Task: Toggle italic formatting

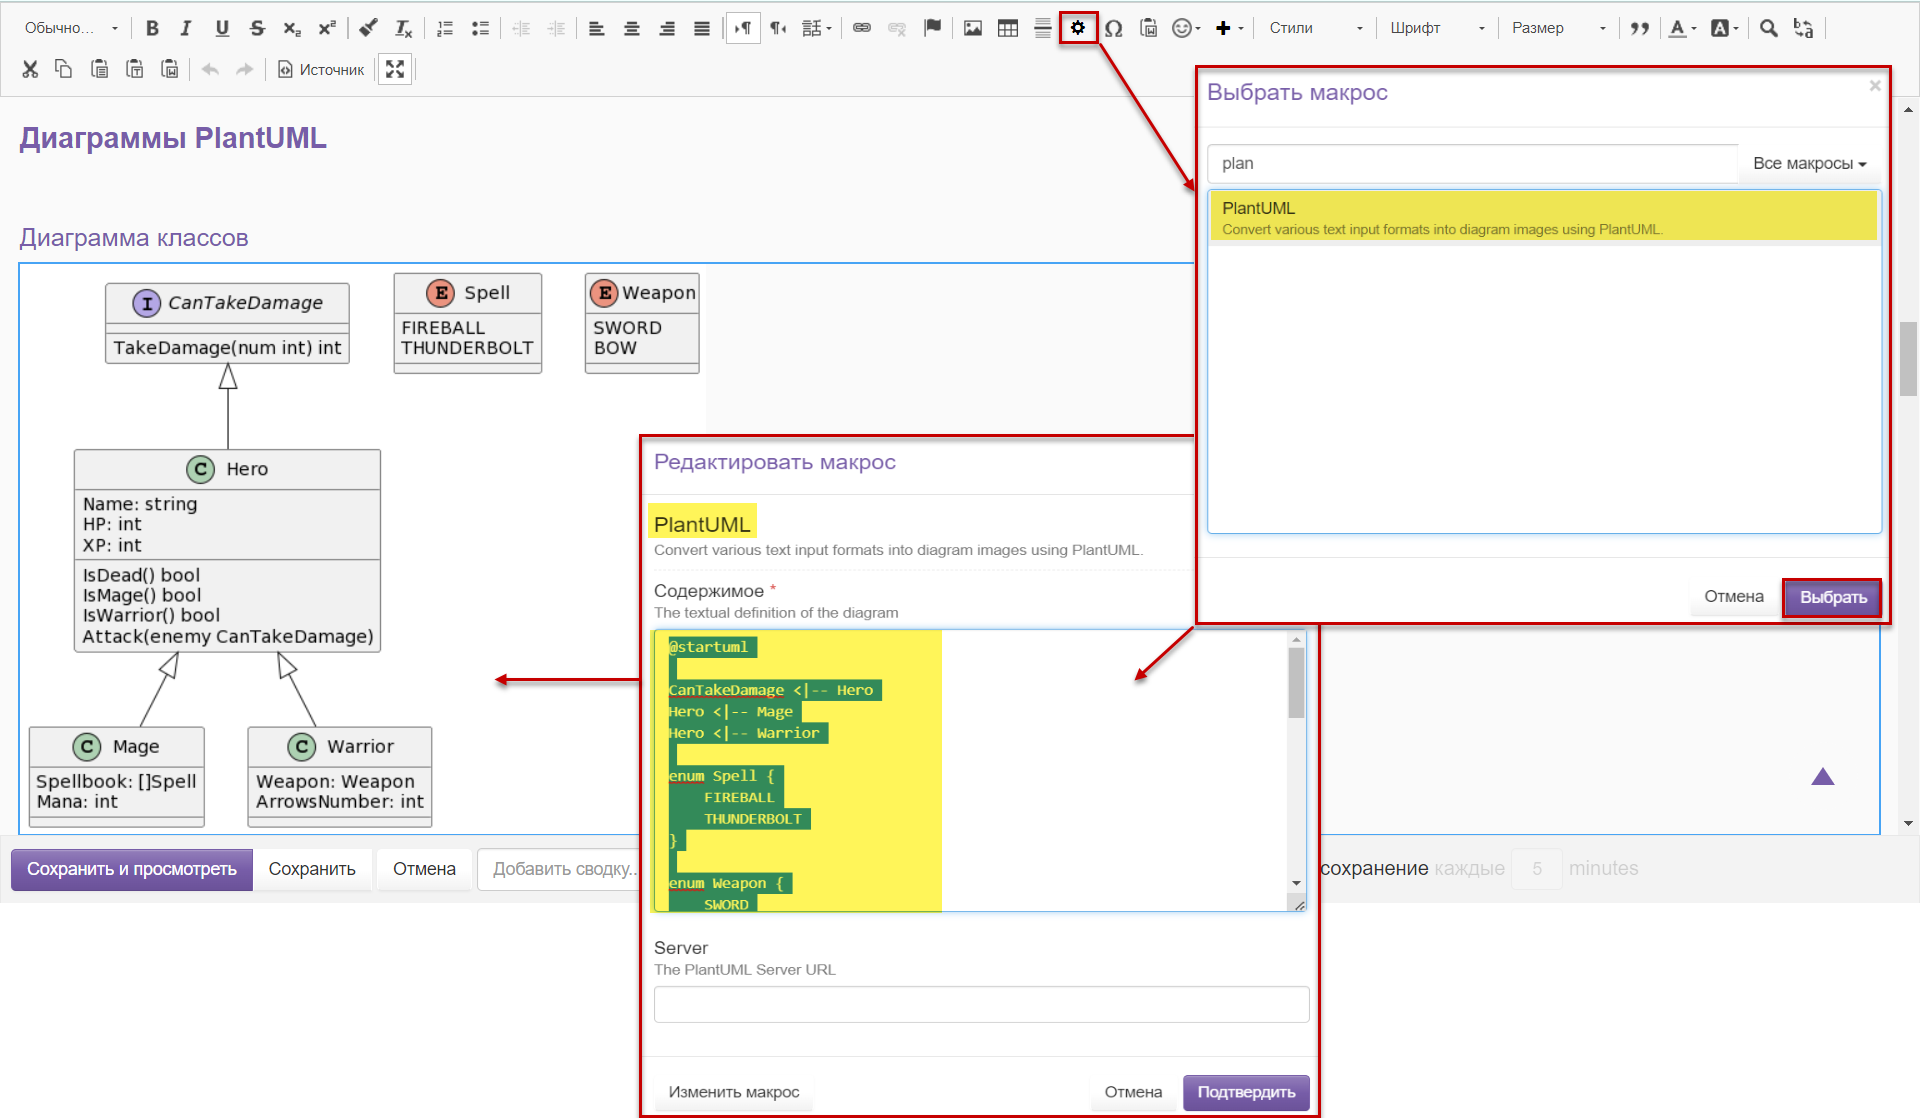Action: (186, 28)
